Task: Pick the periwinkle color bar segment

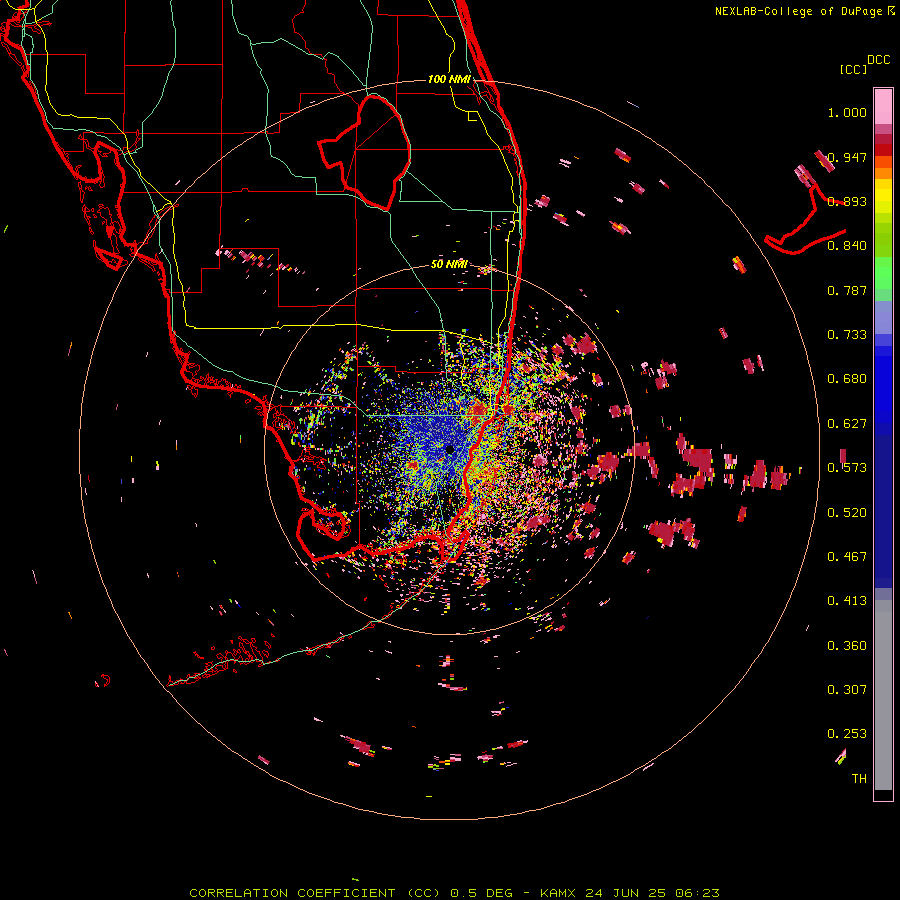Action: point(883,318)
